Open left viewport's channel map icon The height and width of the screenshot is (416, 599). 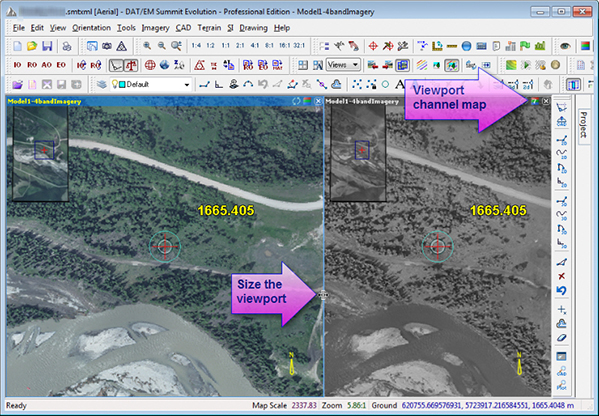pyautogui.click(x=307, y=101)
